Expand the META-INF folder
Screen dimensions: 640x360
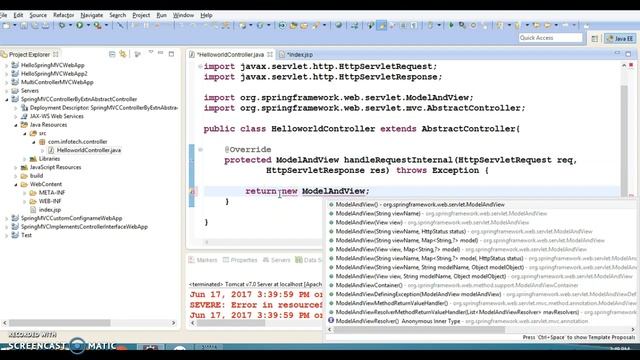(24, 193)
